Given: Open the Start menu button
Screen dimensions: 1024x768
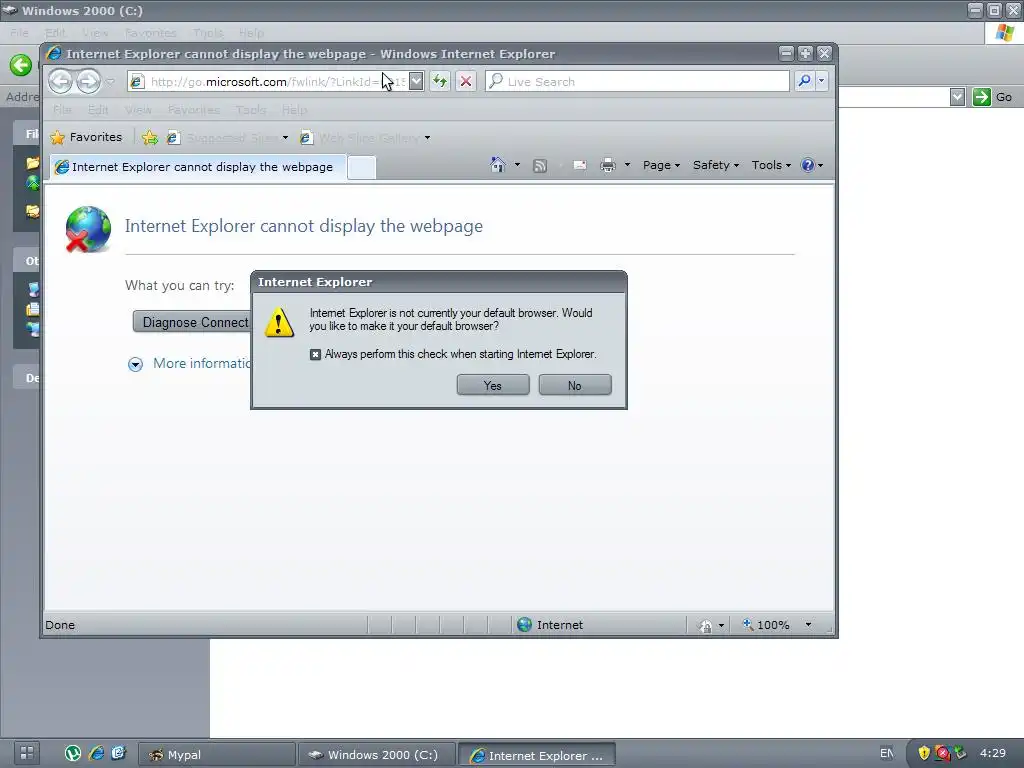Looking at the screenshot, I should 27,753.
